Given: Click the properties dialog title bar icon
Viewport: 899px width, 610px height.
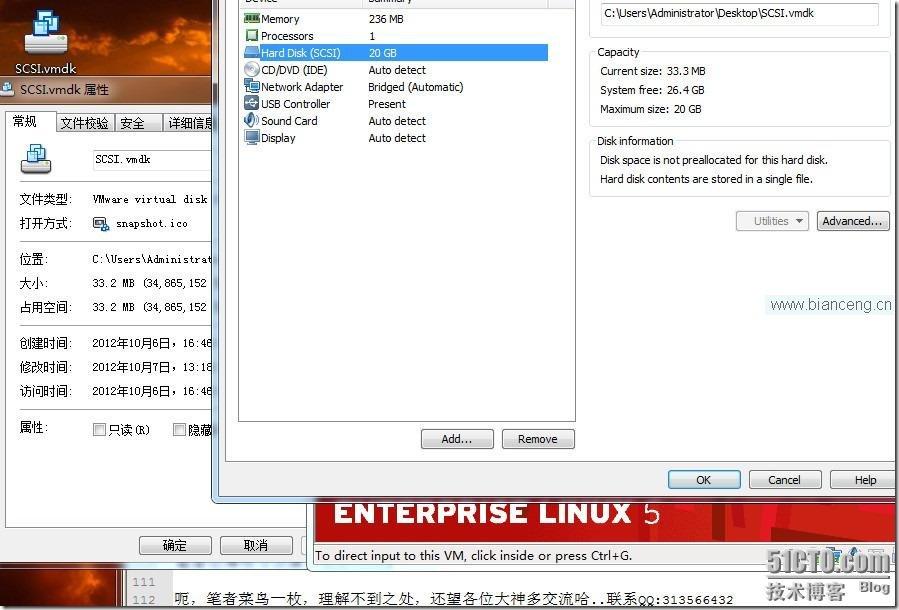Looking at the screenshot, I should click(x=8, y=89).
